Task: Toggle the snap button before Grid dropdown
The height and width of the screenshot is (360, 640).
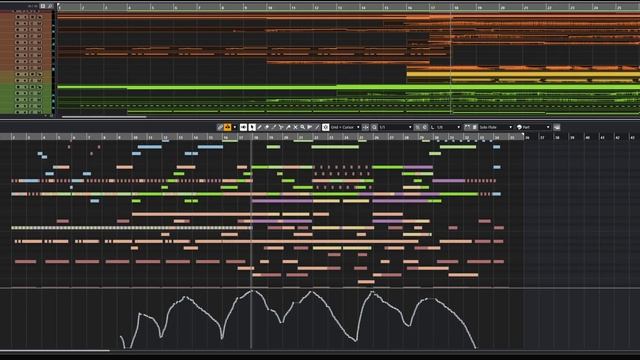Action: tap(326, 127)
